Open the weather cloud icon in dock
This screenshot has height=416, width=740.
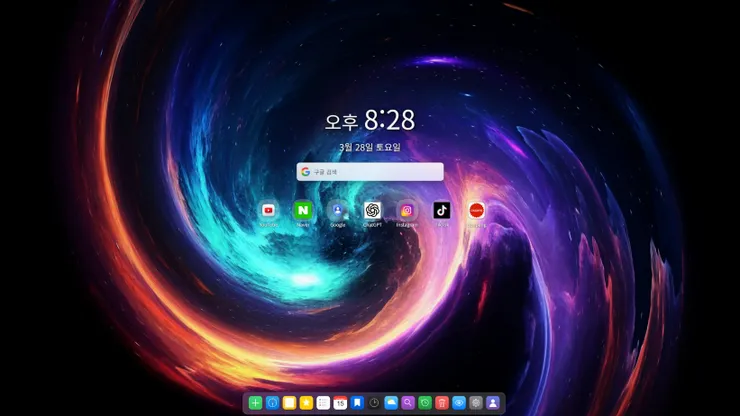[x=391, y=403]
